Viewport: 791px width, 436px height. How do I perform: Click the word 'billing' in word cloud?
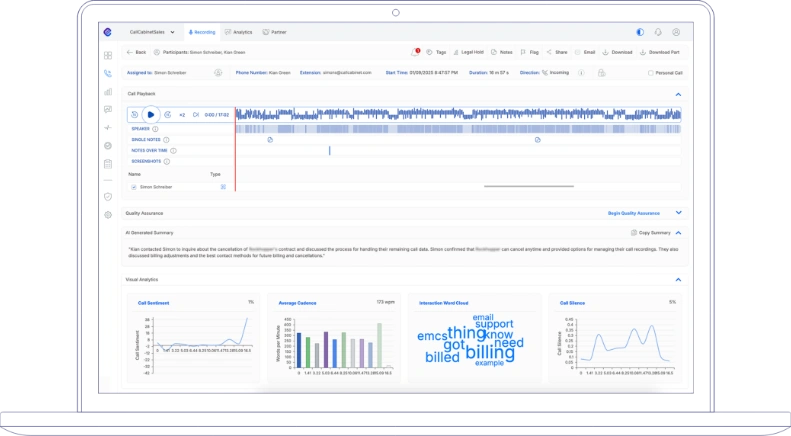click(490, 352)
